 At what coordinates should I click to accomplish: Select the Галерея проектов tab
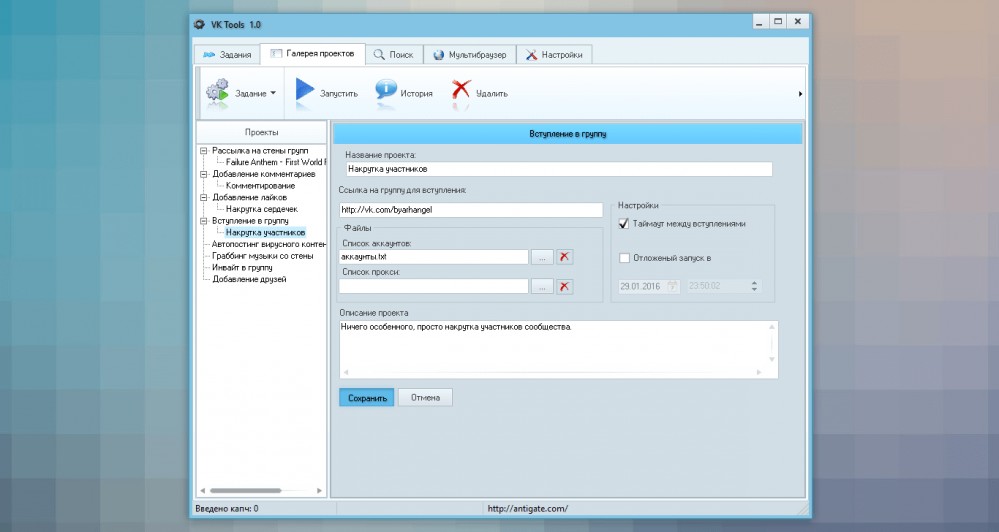(312, 54)
